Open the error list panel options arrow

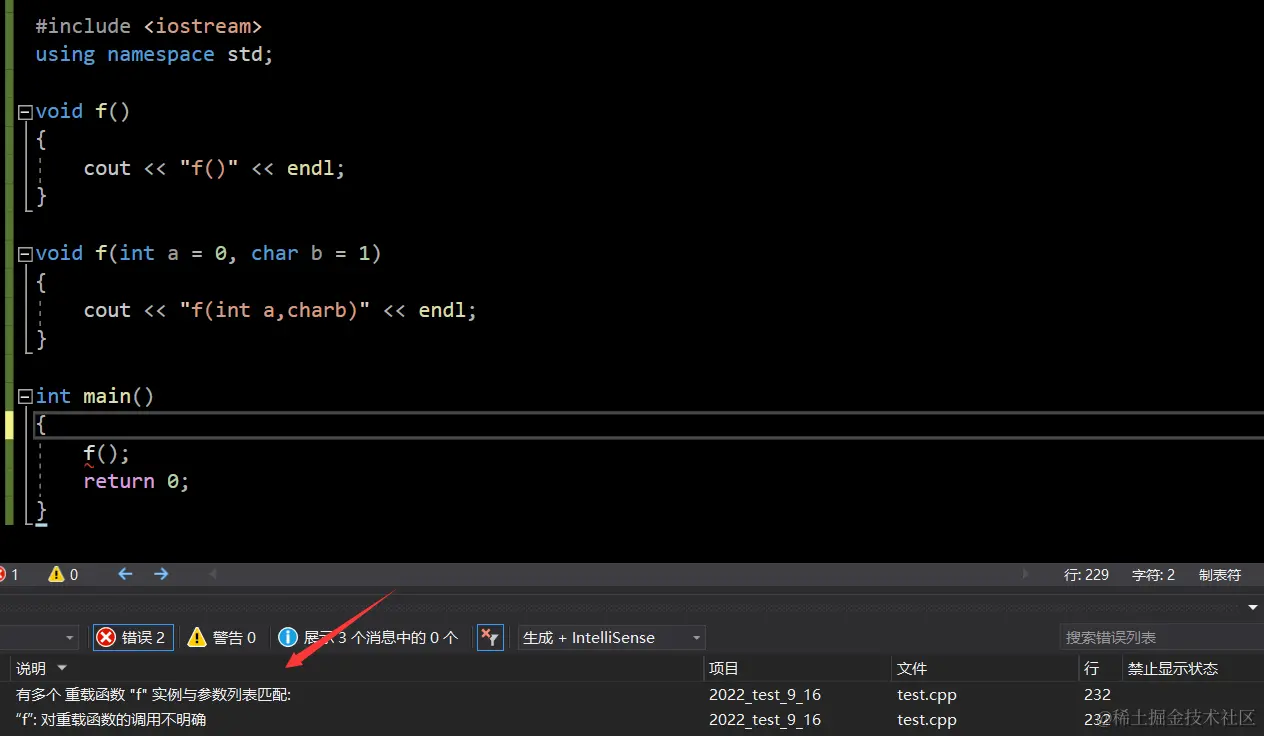click(x=1253, y=607)
